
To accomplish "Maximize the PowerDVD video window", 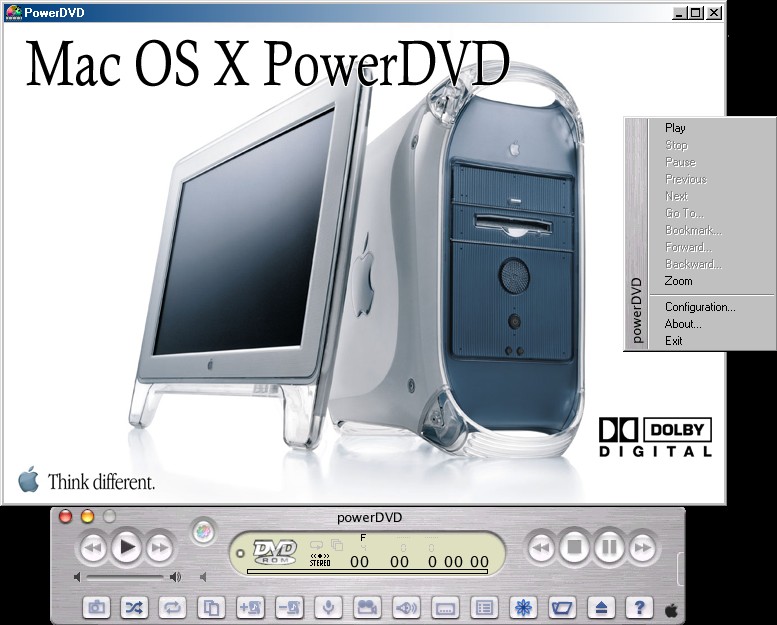I will [x=697, y=13].
